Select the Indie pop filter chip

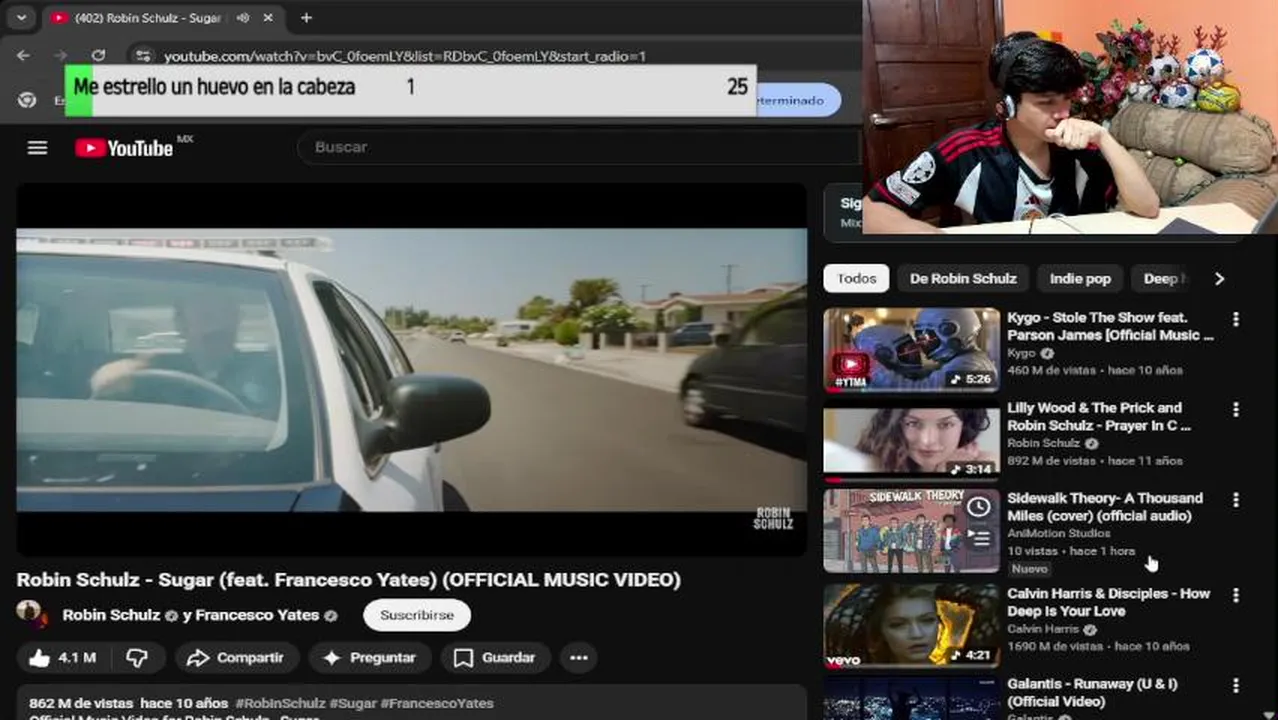[x=1080, y=279]
